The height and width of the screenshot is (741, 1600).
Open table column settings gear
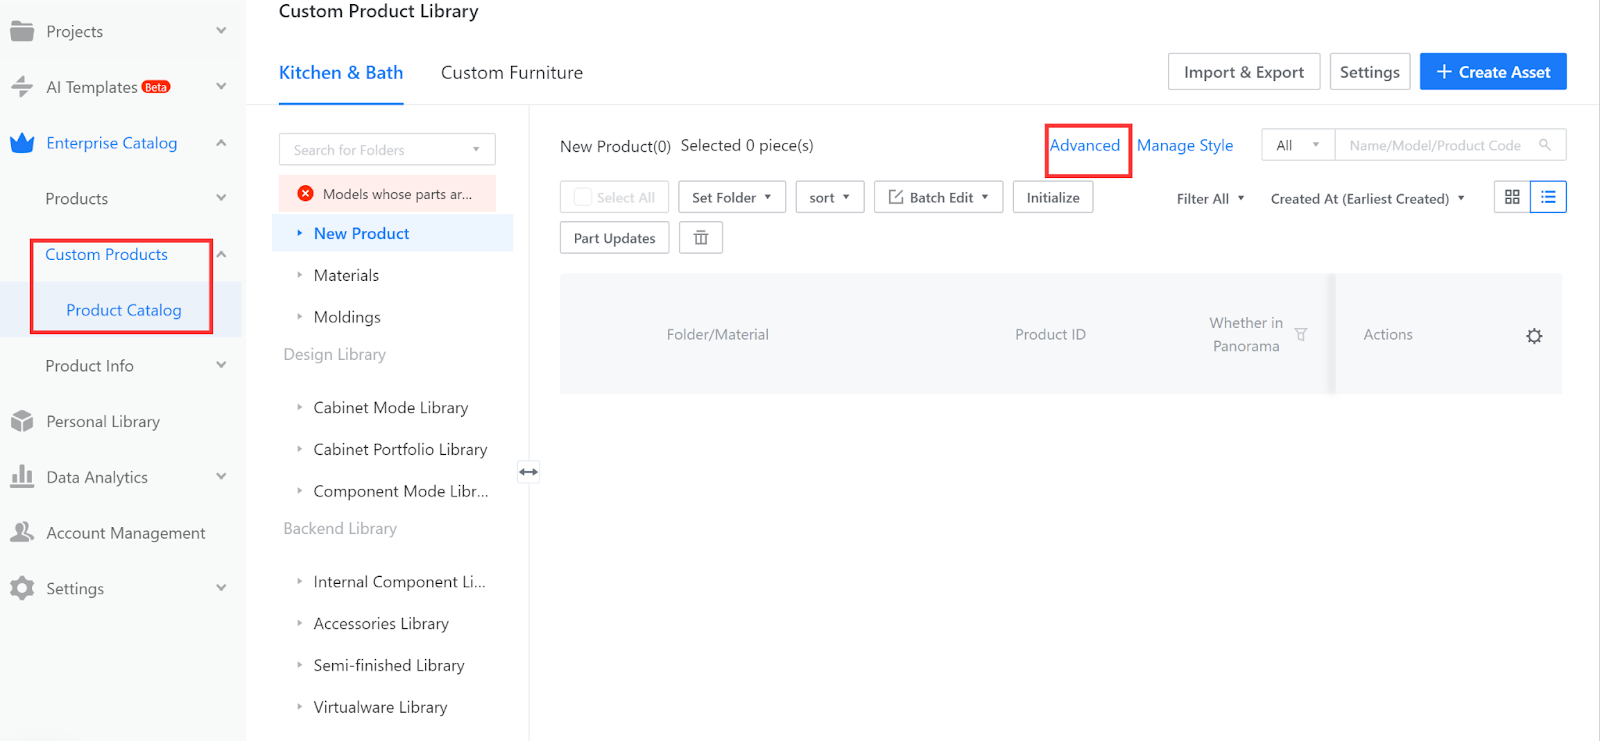click(x=1534, y=336)
